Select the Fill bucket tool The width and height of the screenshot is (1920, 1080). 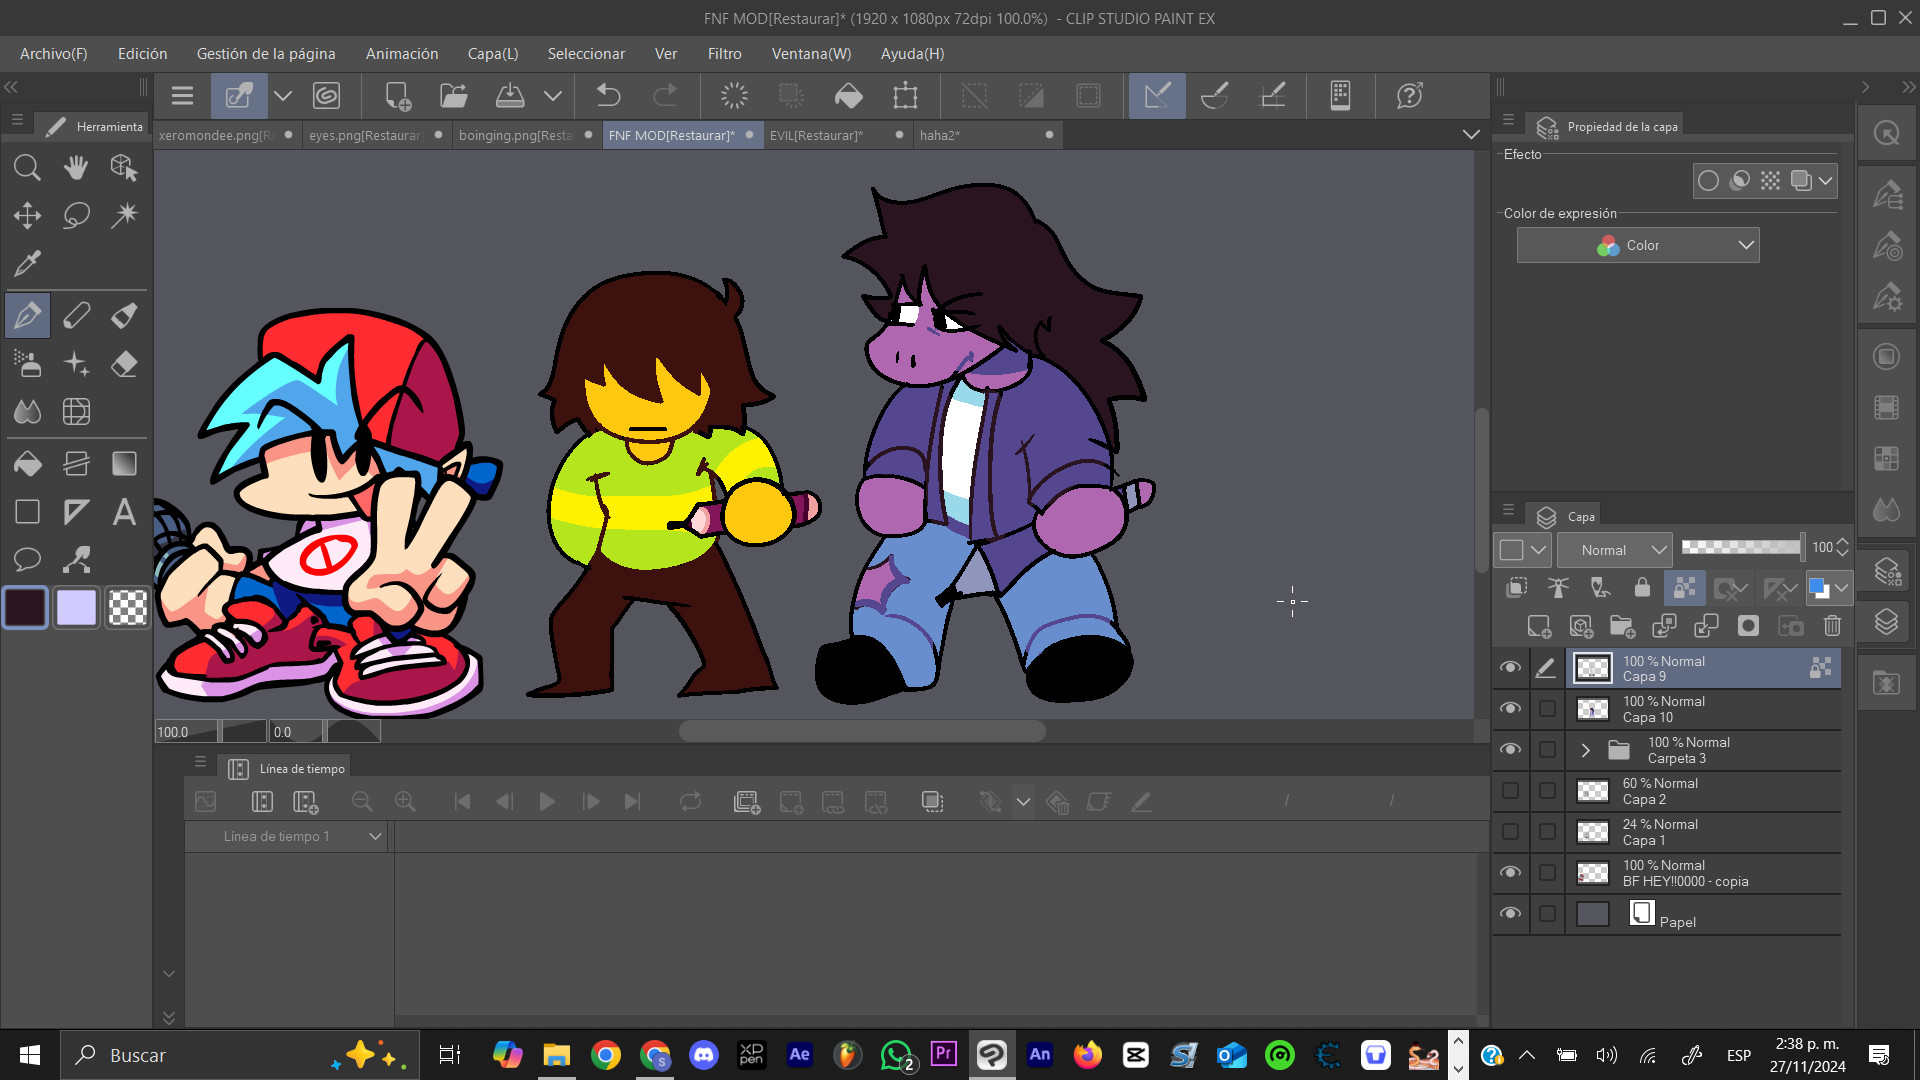click(x=27, y=463)
